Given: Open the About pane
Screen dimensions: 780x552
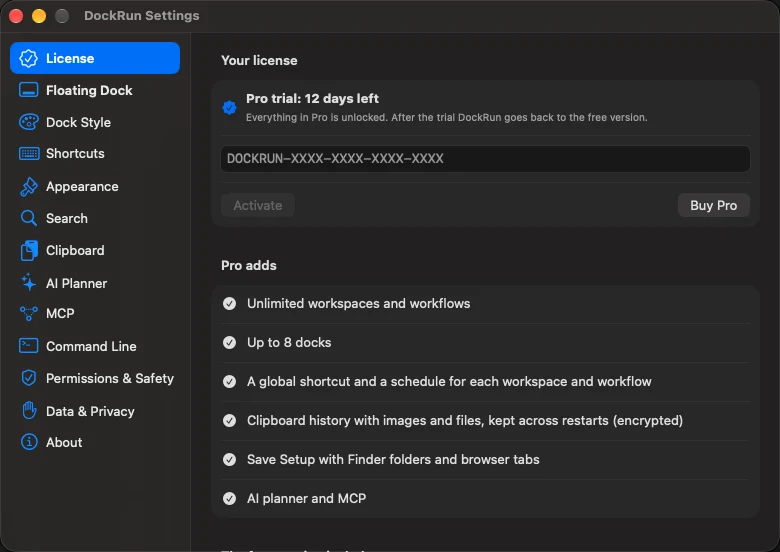Looking at the screenshot, I should point(95,442).
